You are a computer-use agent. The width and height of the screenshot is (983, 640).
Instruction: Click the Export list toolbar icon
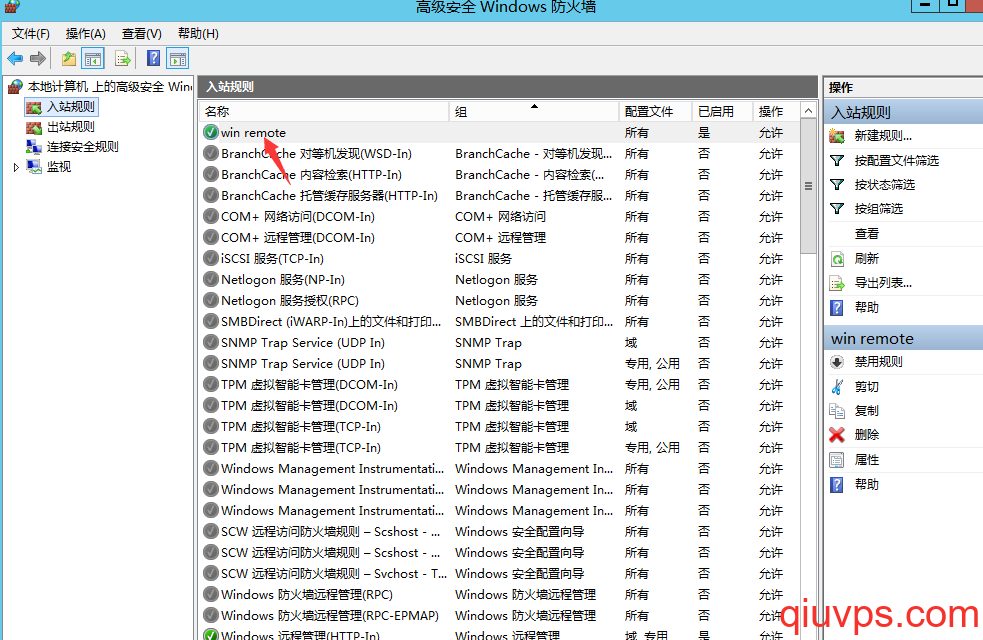(123, 59)
